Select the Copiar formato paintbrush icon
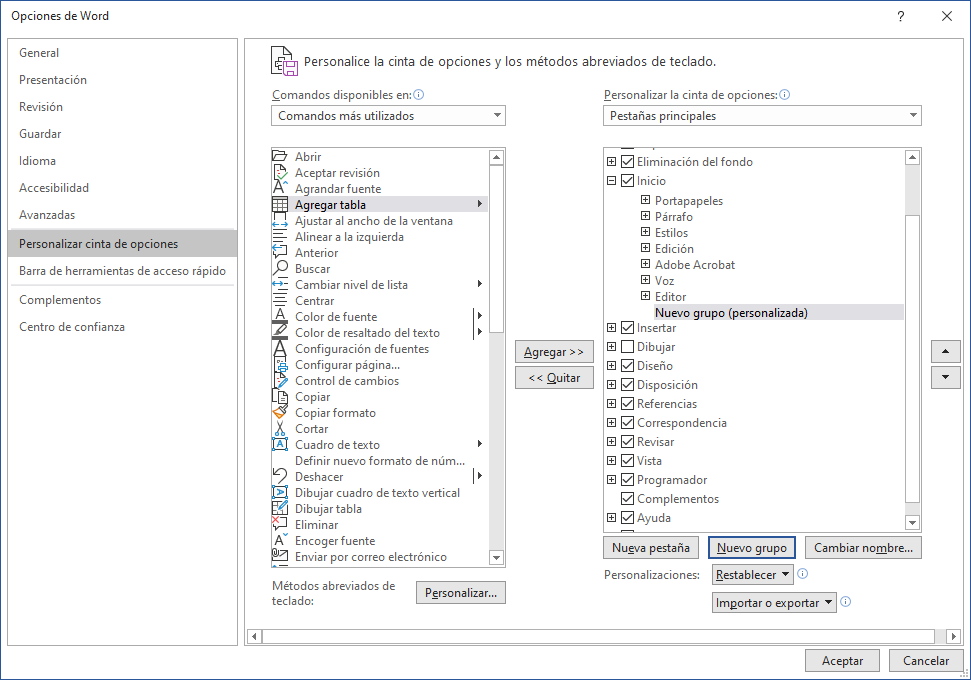The width and height of the screenshot is (971, 680). click(x=280, y=413)
